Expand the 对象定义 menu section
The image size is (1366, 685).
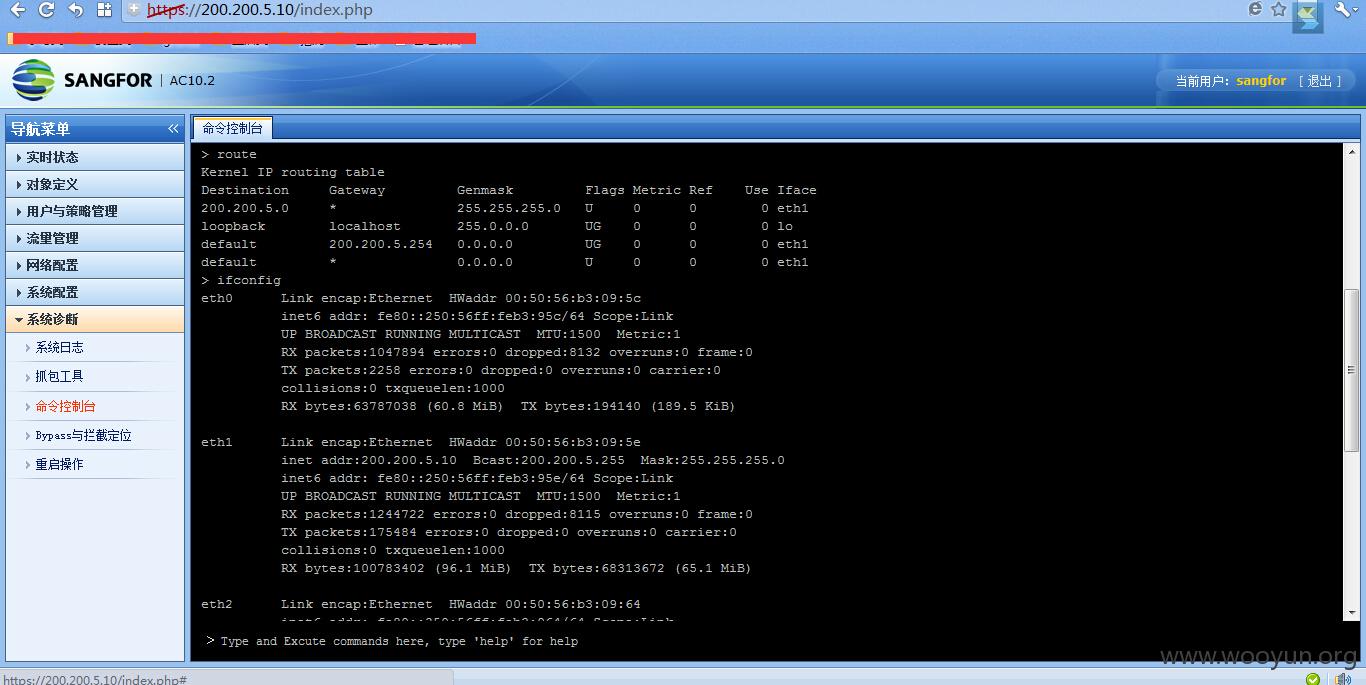(x=95, y=184)
